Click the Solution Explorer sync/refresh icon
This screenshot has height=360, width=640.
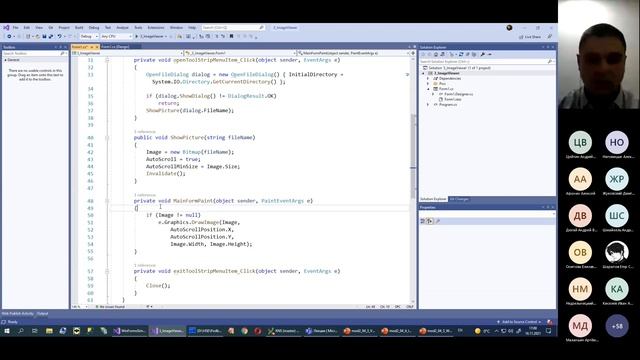tap(461, 54)
